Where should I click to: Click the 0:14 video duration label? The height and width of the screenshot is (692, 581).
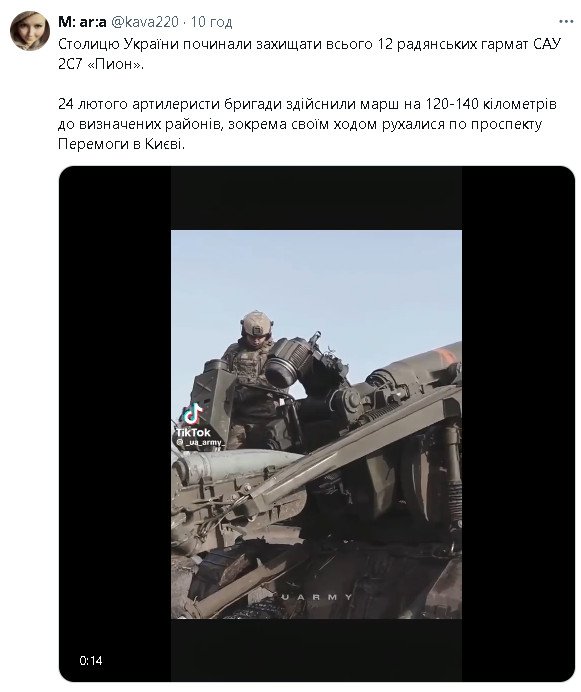click(x=91, y=661)
